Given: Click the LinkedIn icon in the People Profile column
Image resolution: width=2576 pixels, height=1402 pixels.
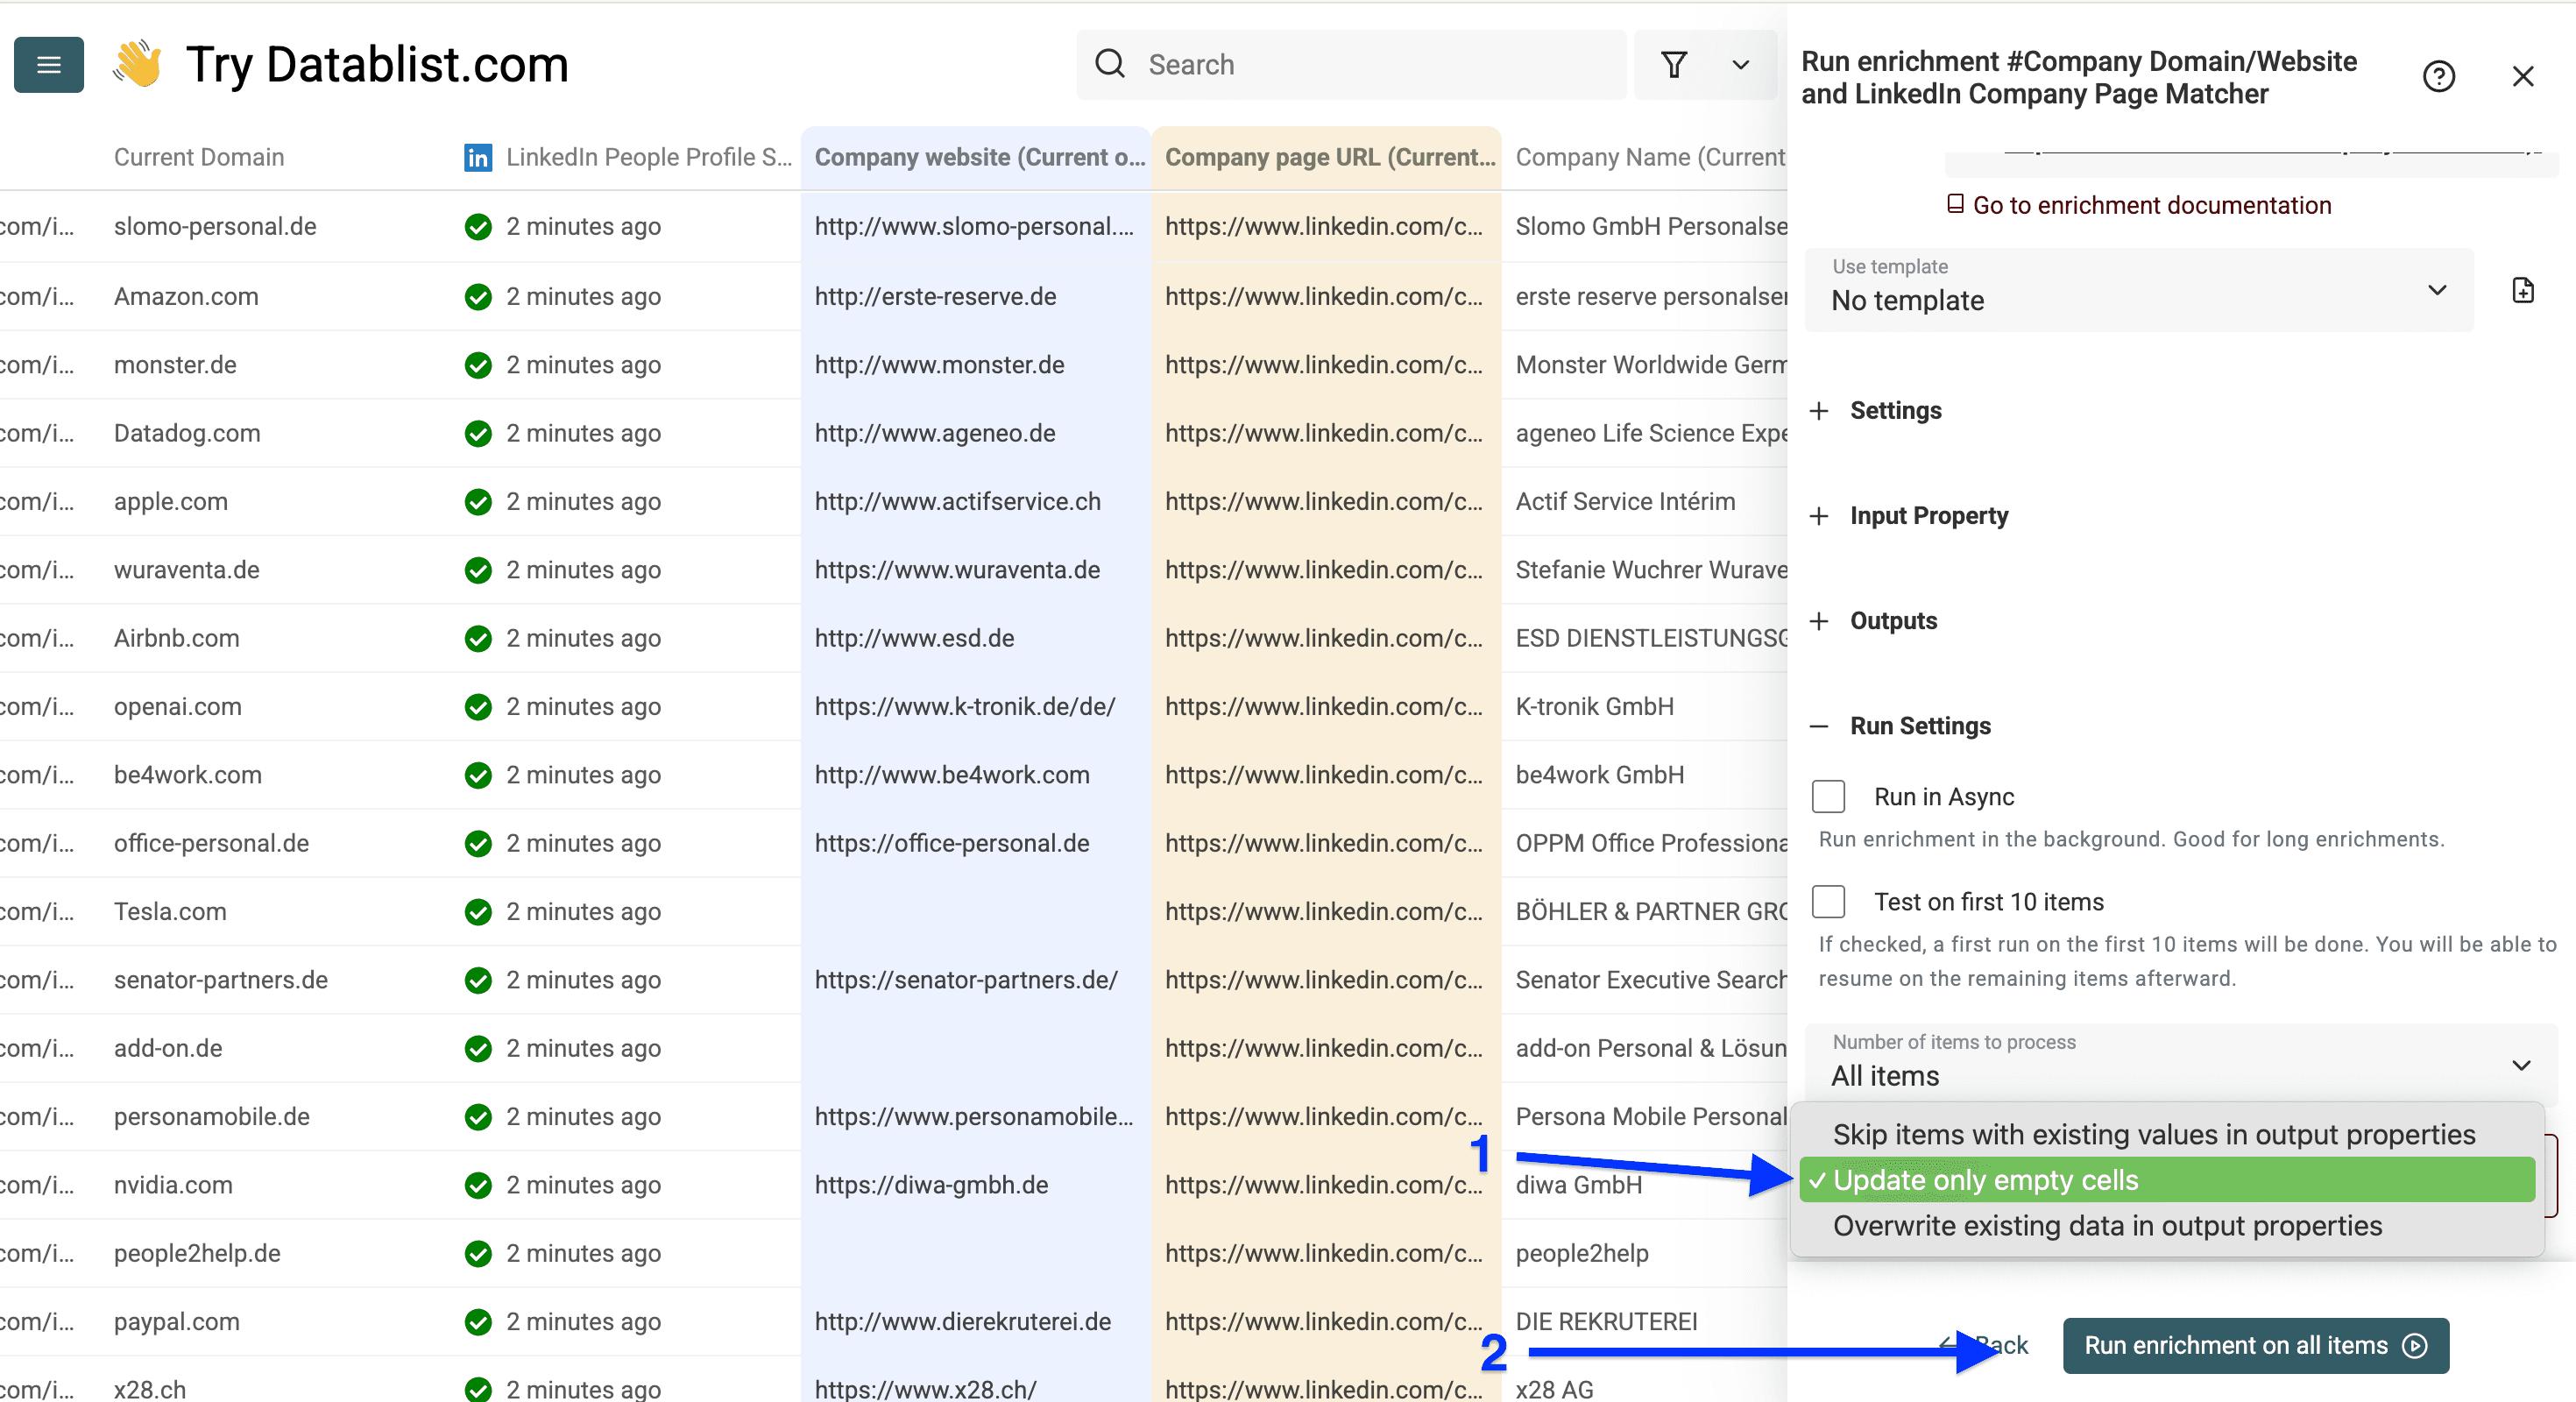Looking at the screenshot, I should click(478, 157).
